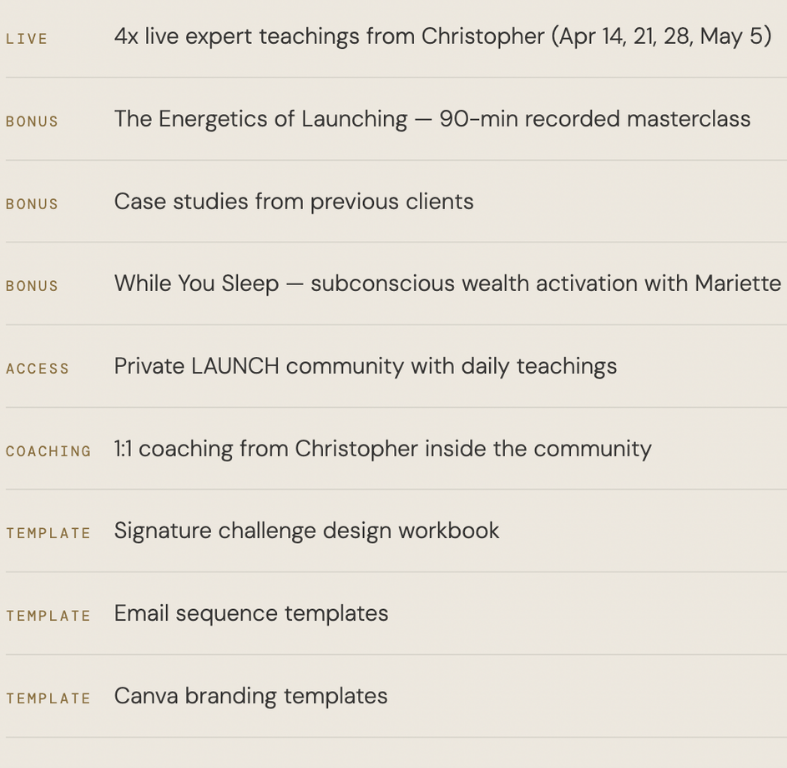This screenshot has width=787, height=768.
Task: Click BONUS tag beside While You Sleep
Action: (32, 286)
